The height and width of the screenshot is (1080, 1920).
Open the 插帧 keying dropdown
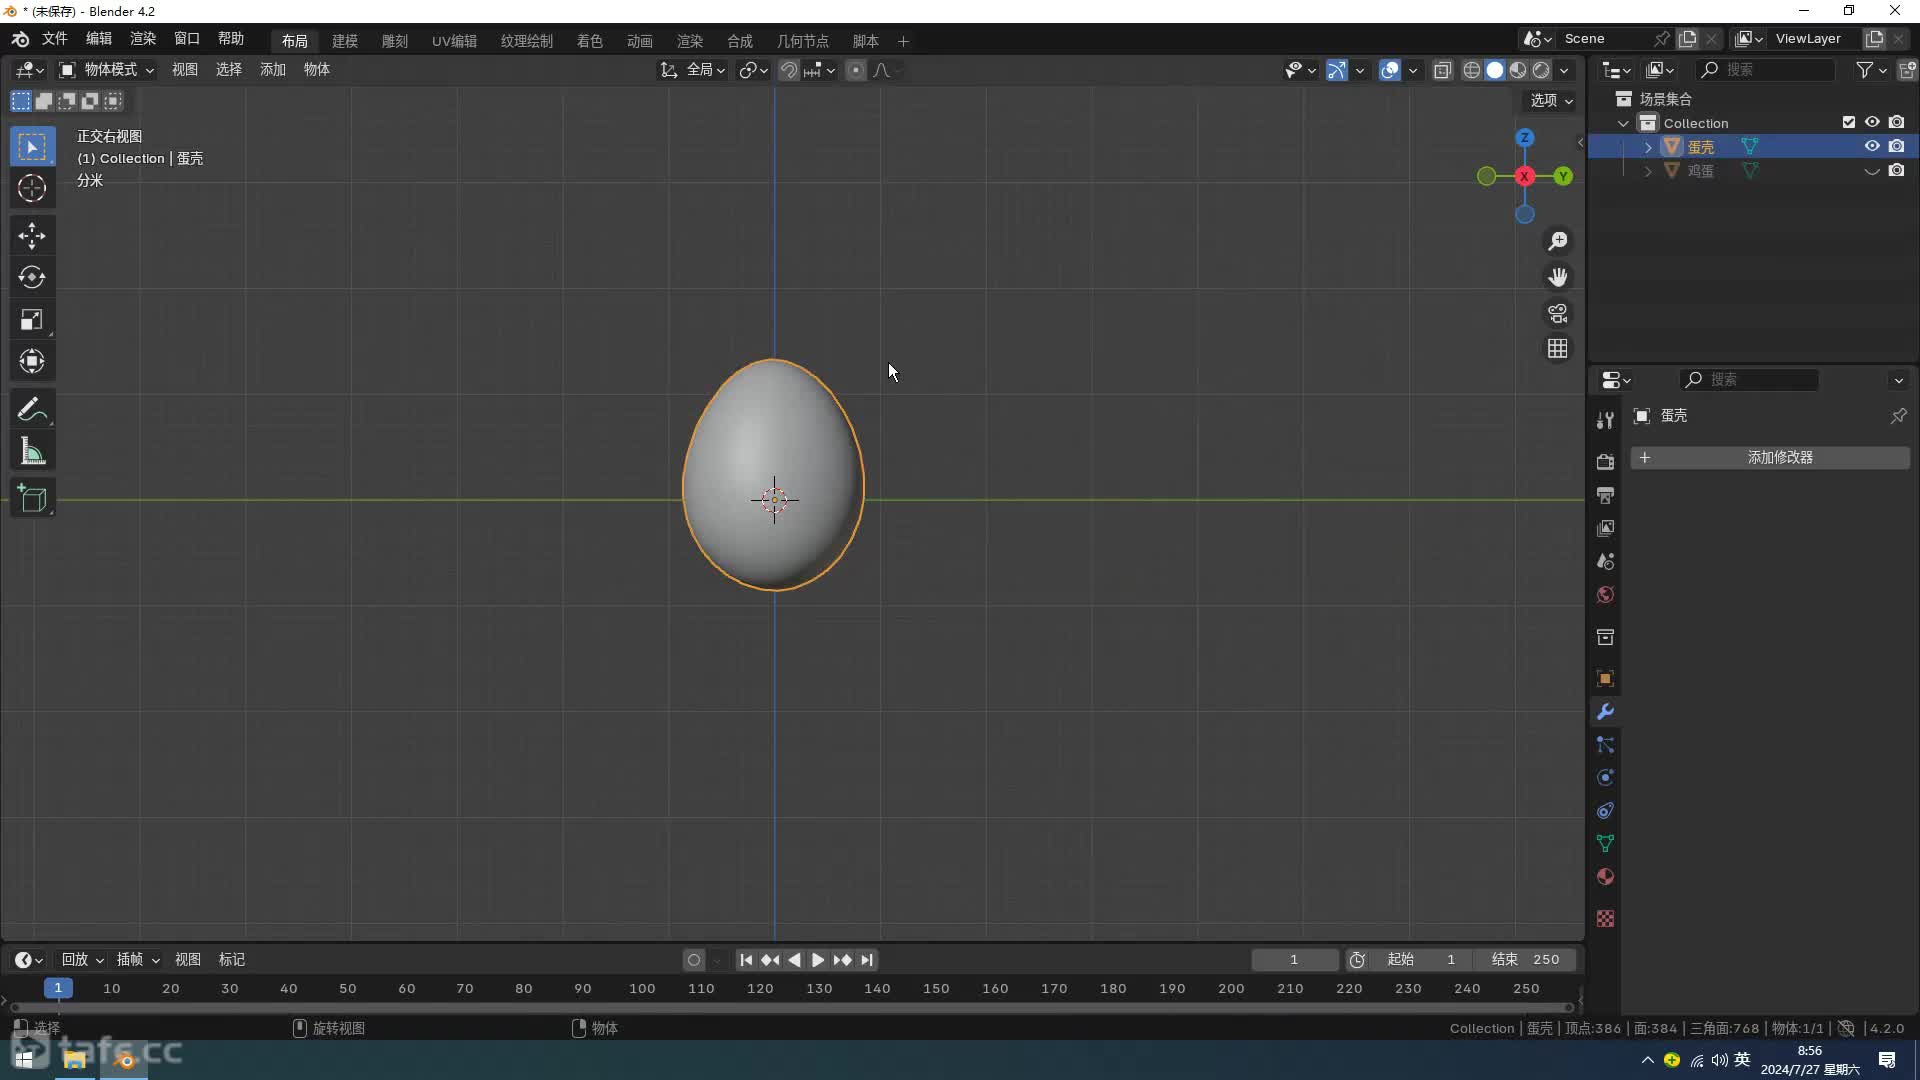[138, 960]
